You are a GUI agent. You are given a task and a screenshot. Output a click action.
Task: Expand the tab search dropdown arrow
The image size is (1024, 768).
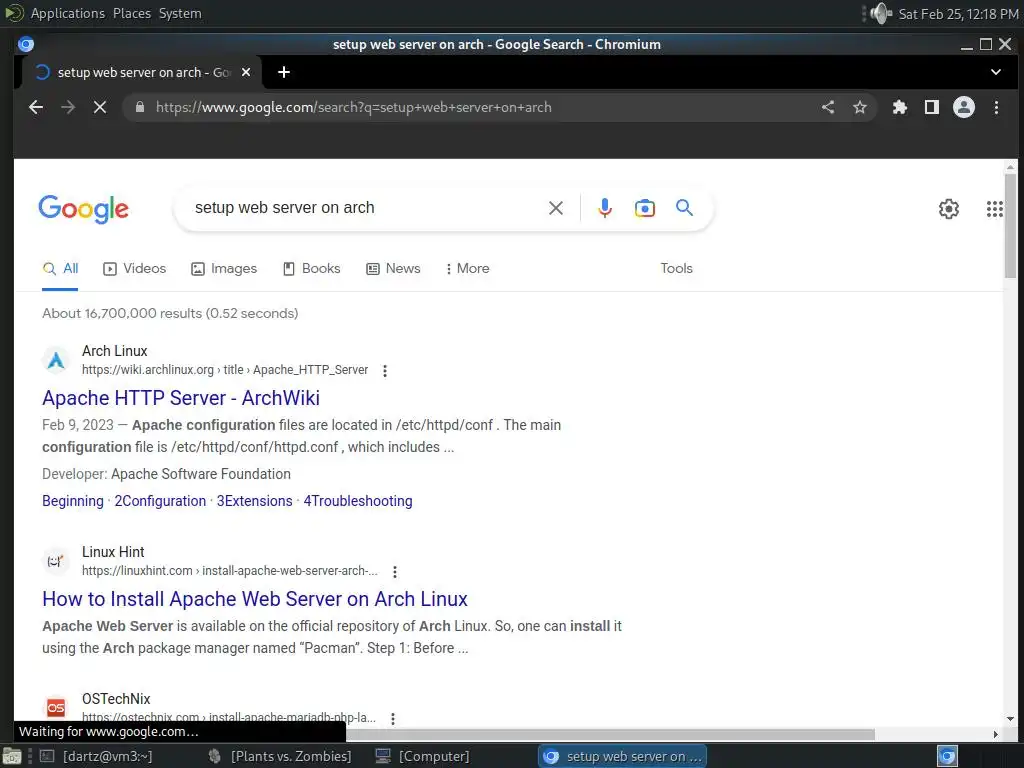pos(996,72)
